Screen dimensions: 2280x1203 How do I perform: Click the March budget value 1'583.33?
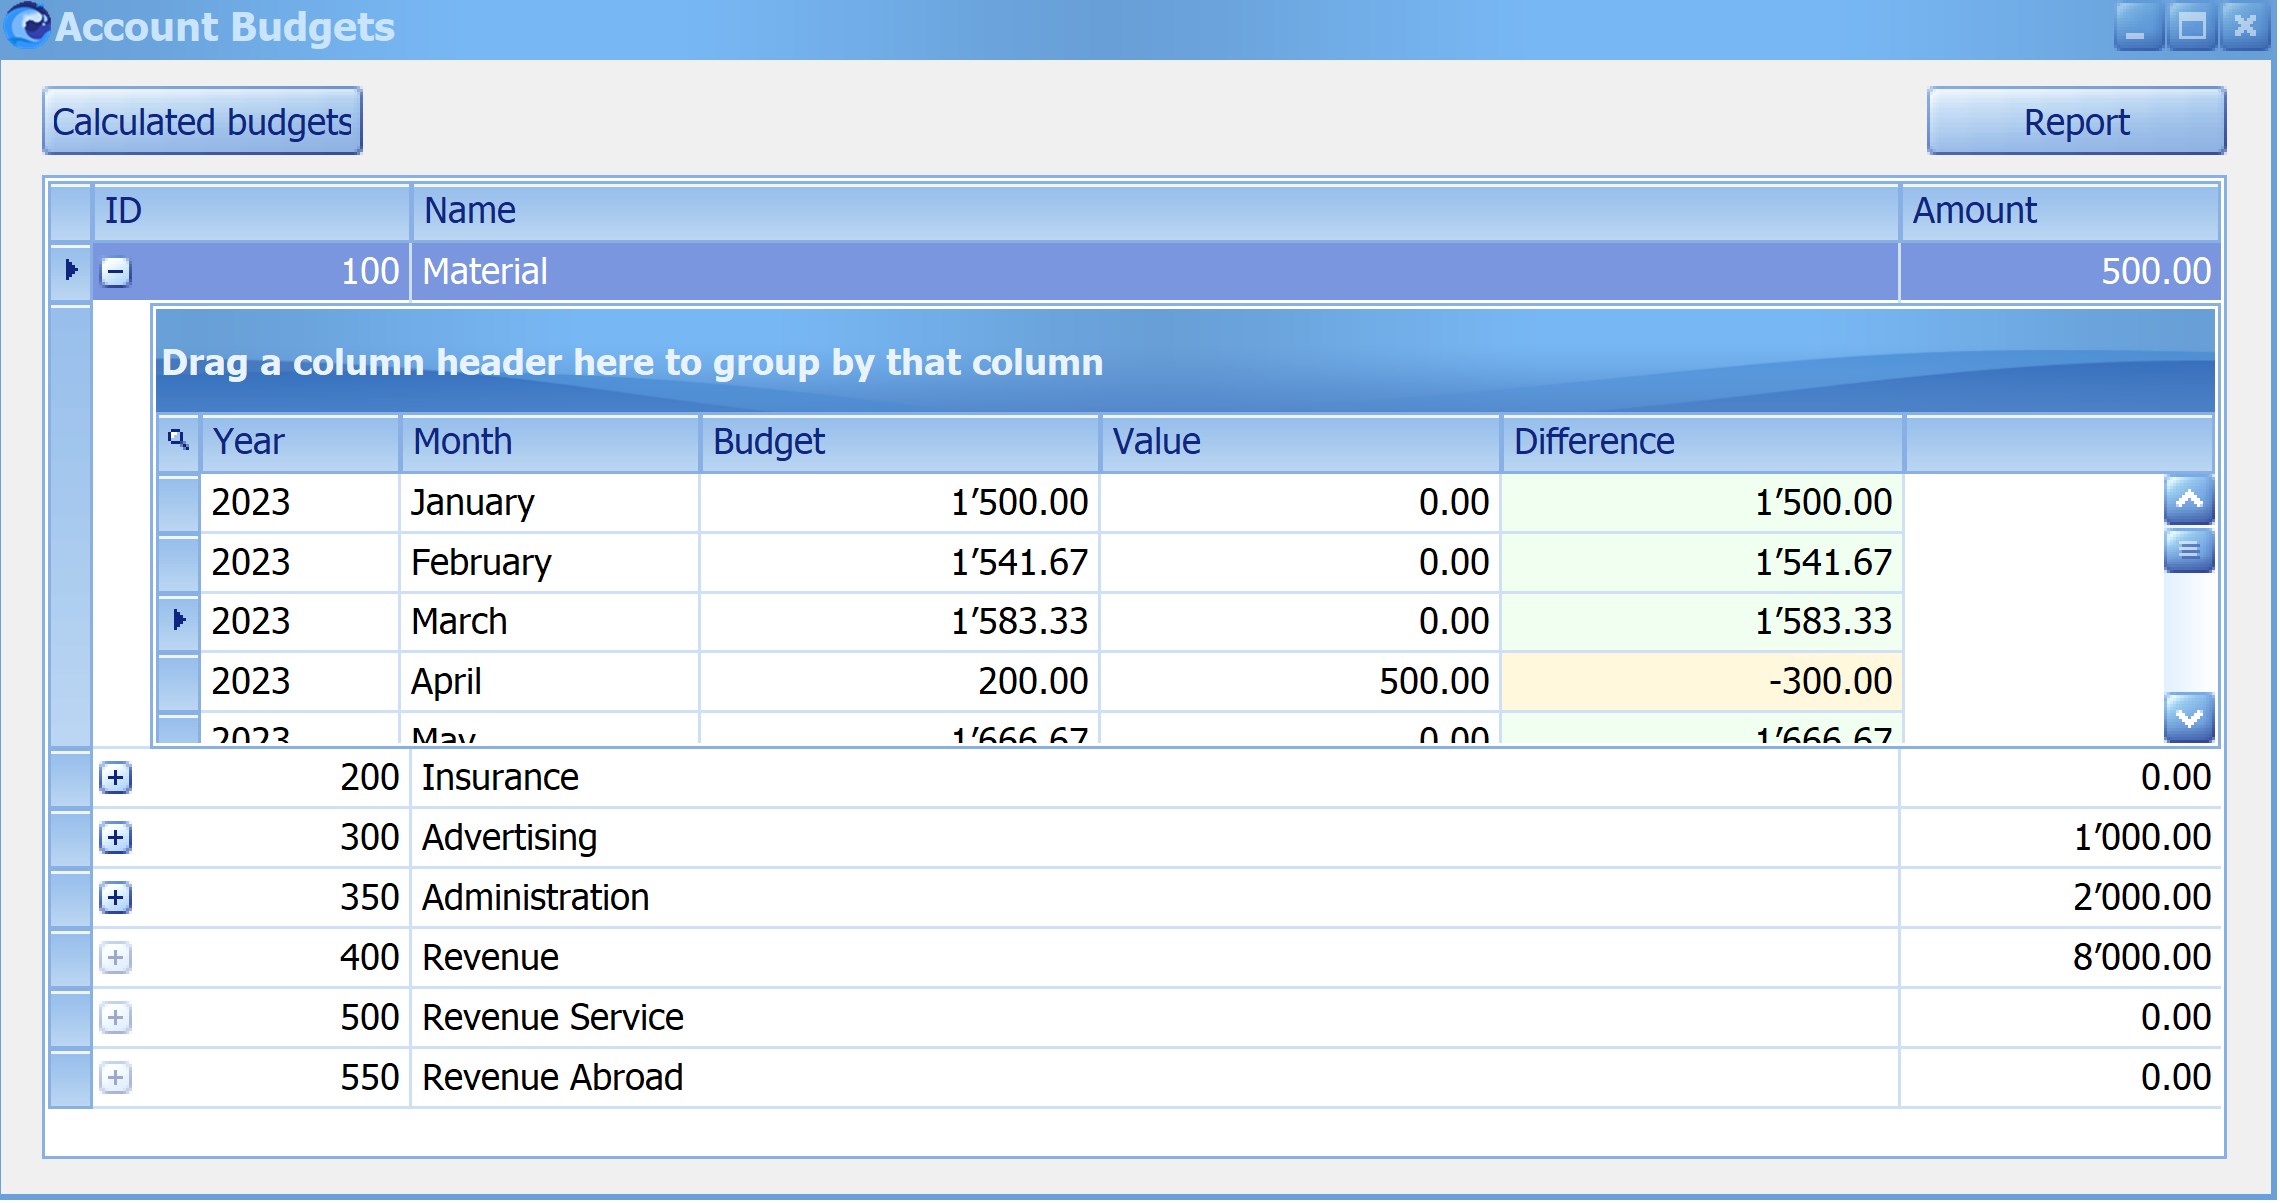[x=900, y=622]
